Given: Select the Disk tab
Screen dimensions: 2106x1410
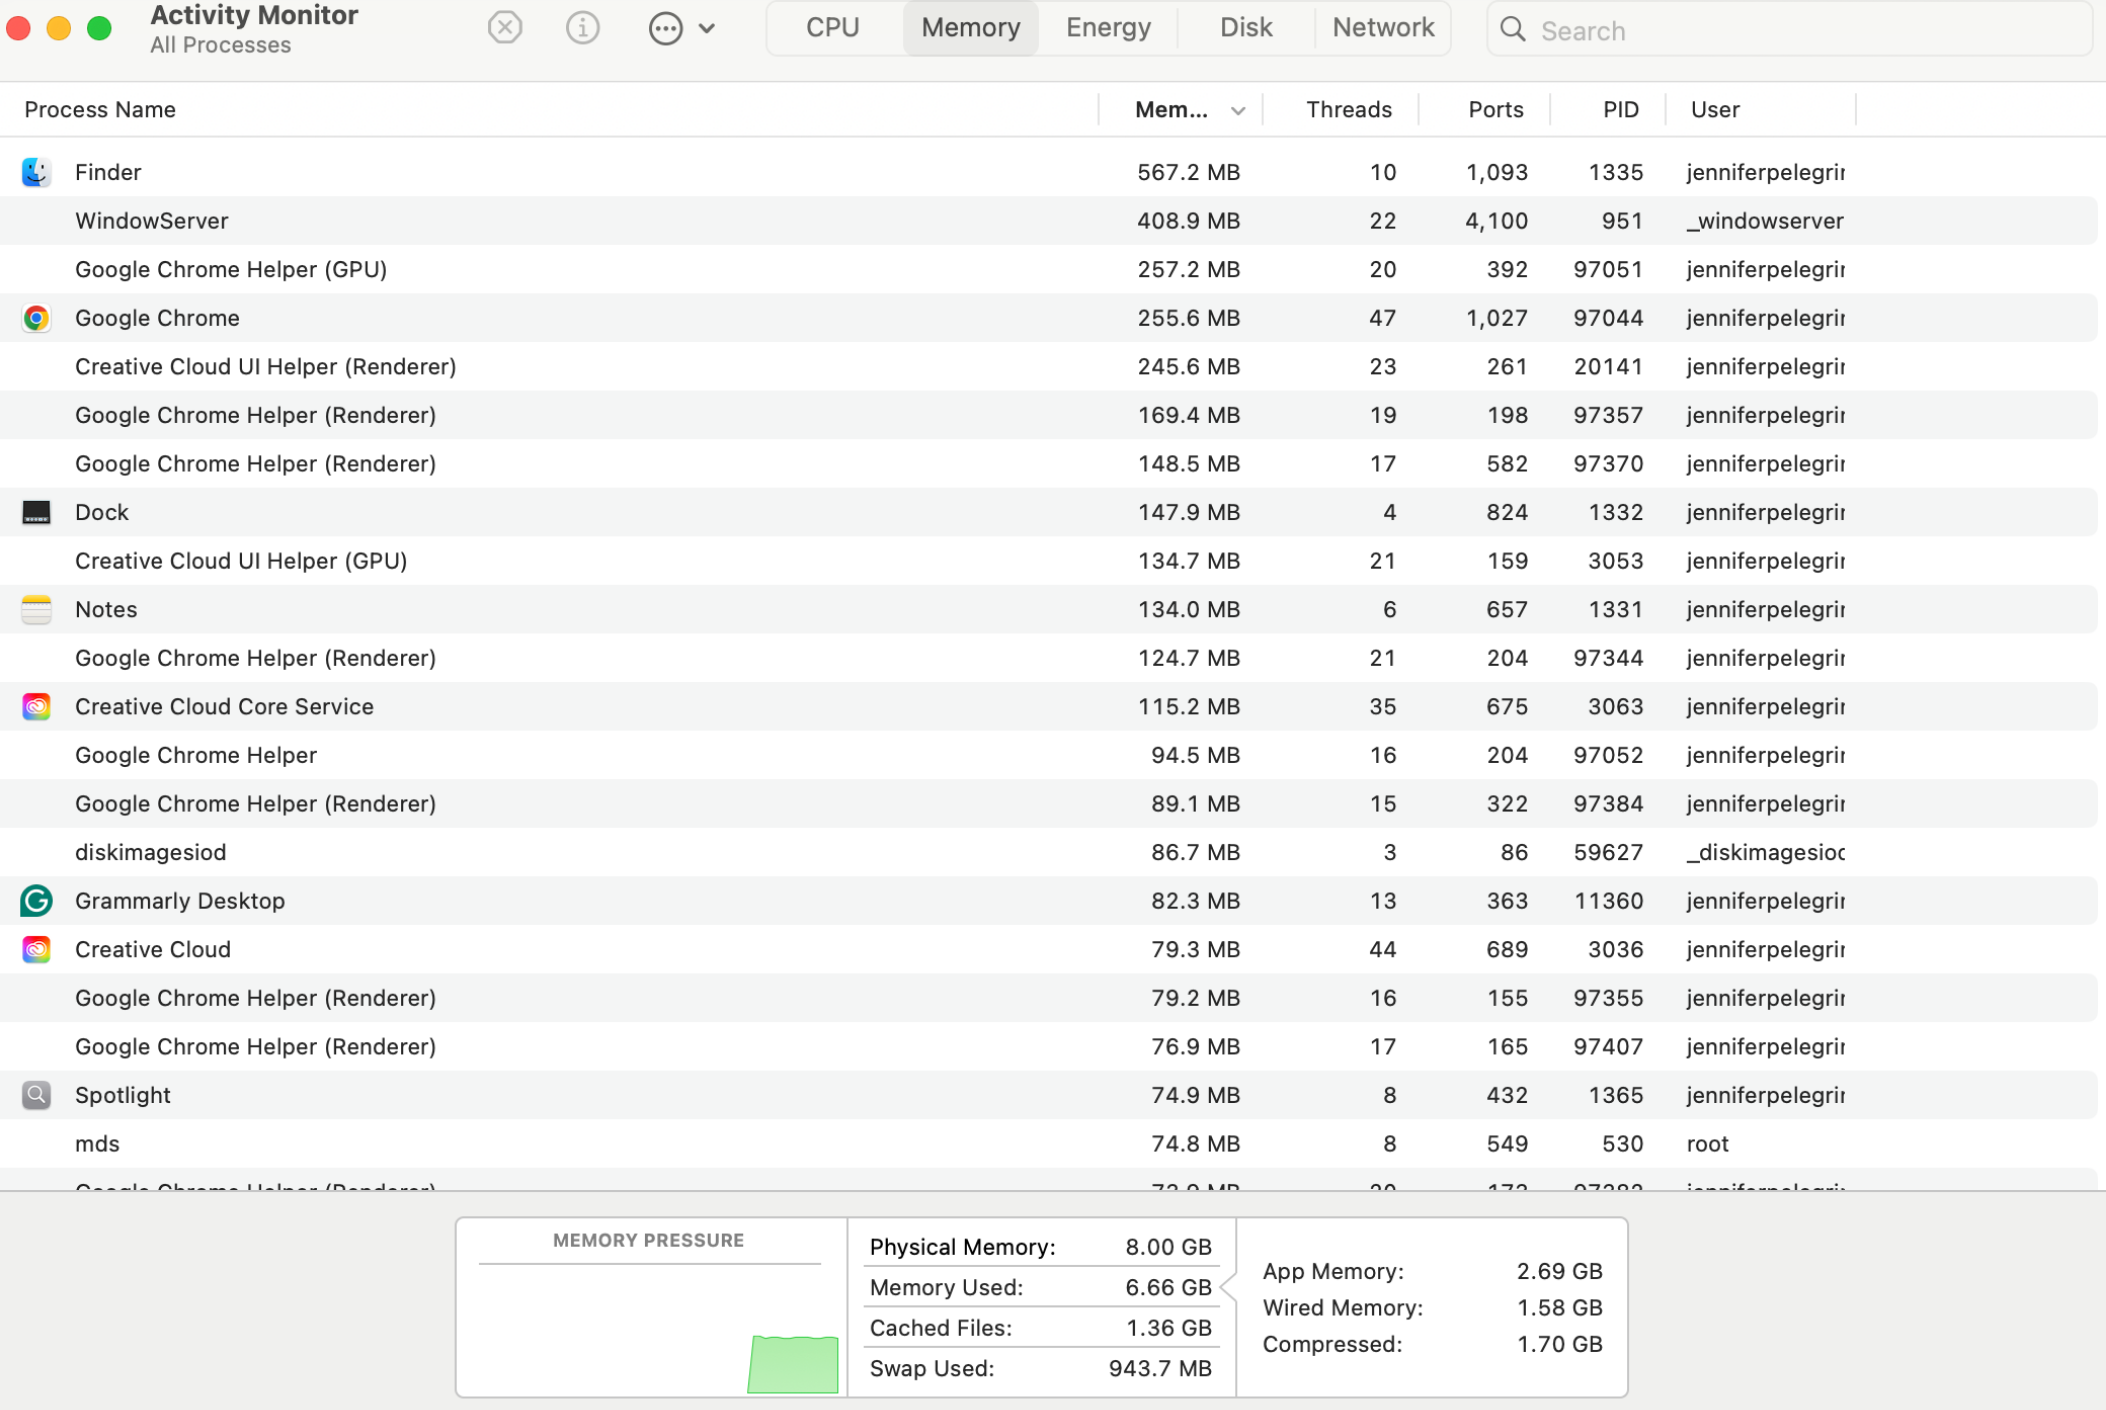Looking at the screenshot, I should [1244, 27].
